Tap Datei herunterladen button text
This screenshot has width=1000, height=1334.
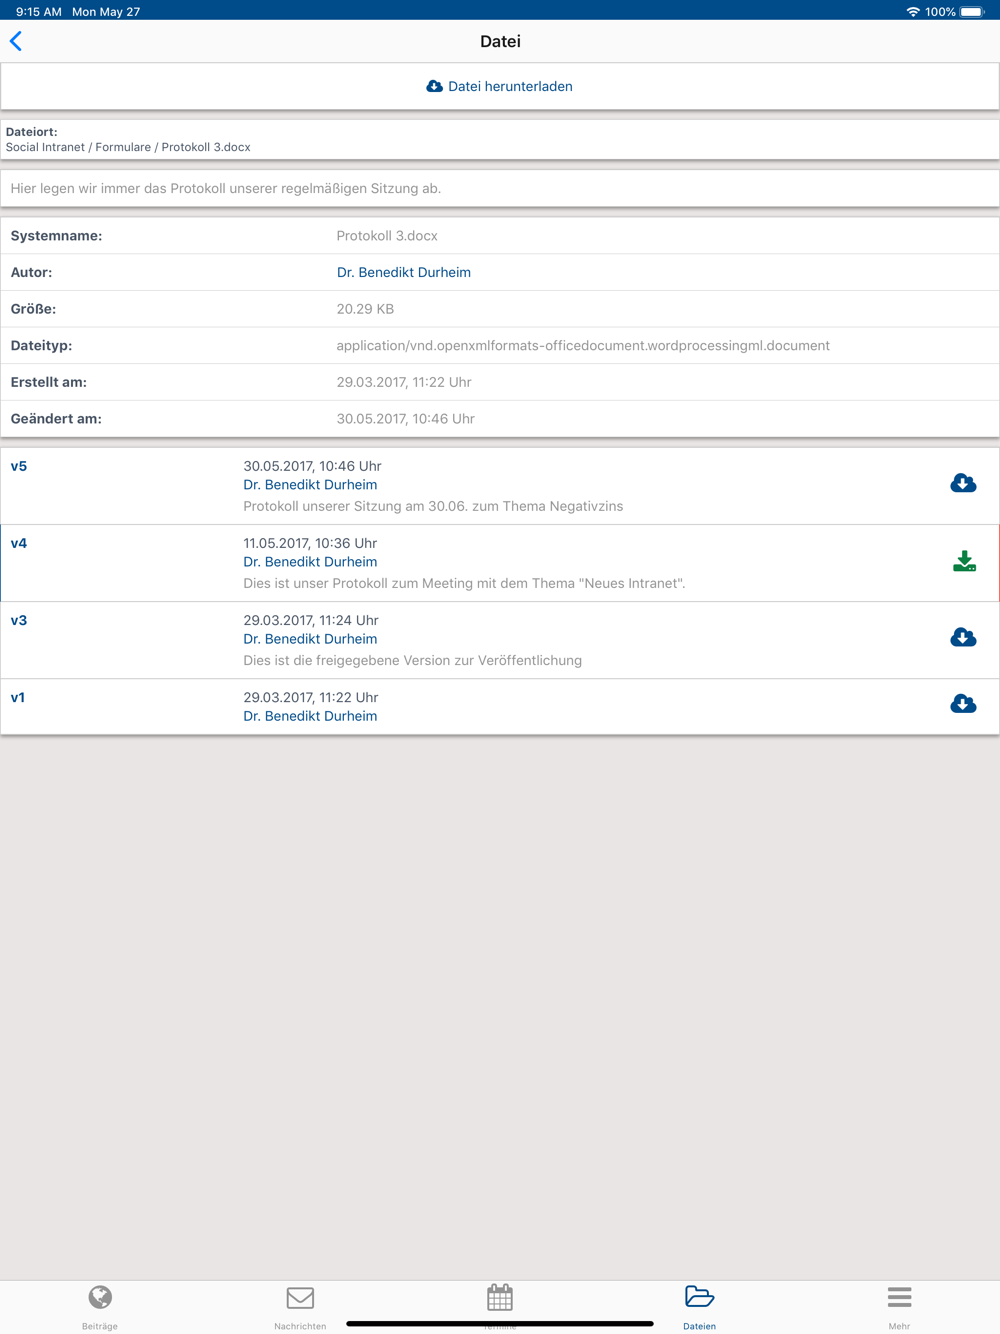510,87
